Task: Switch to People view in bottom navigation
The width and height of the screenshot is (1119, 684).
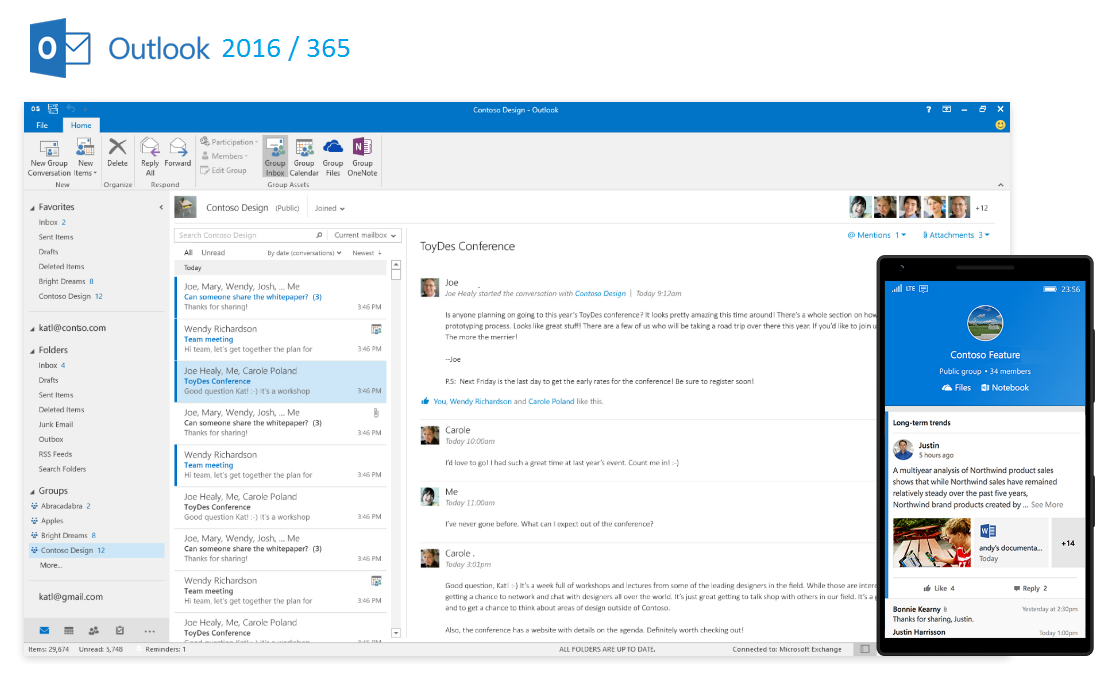Action: tap(93, 630)
